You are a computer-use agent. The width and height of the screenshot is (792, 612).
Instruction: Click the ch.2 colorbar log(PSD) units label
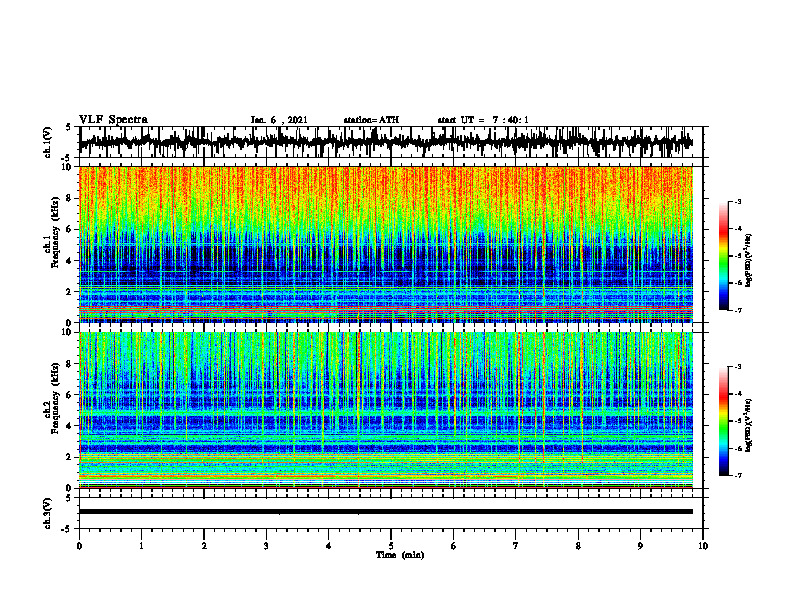(749, 425)
